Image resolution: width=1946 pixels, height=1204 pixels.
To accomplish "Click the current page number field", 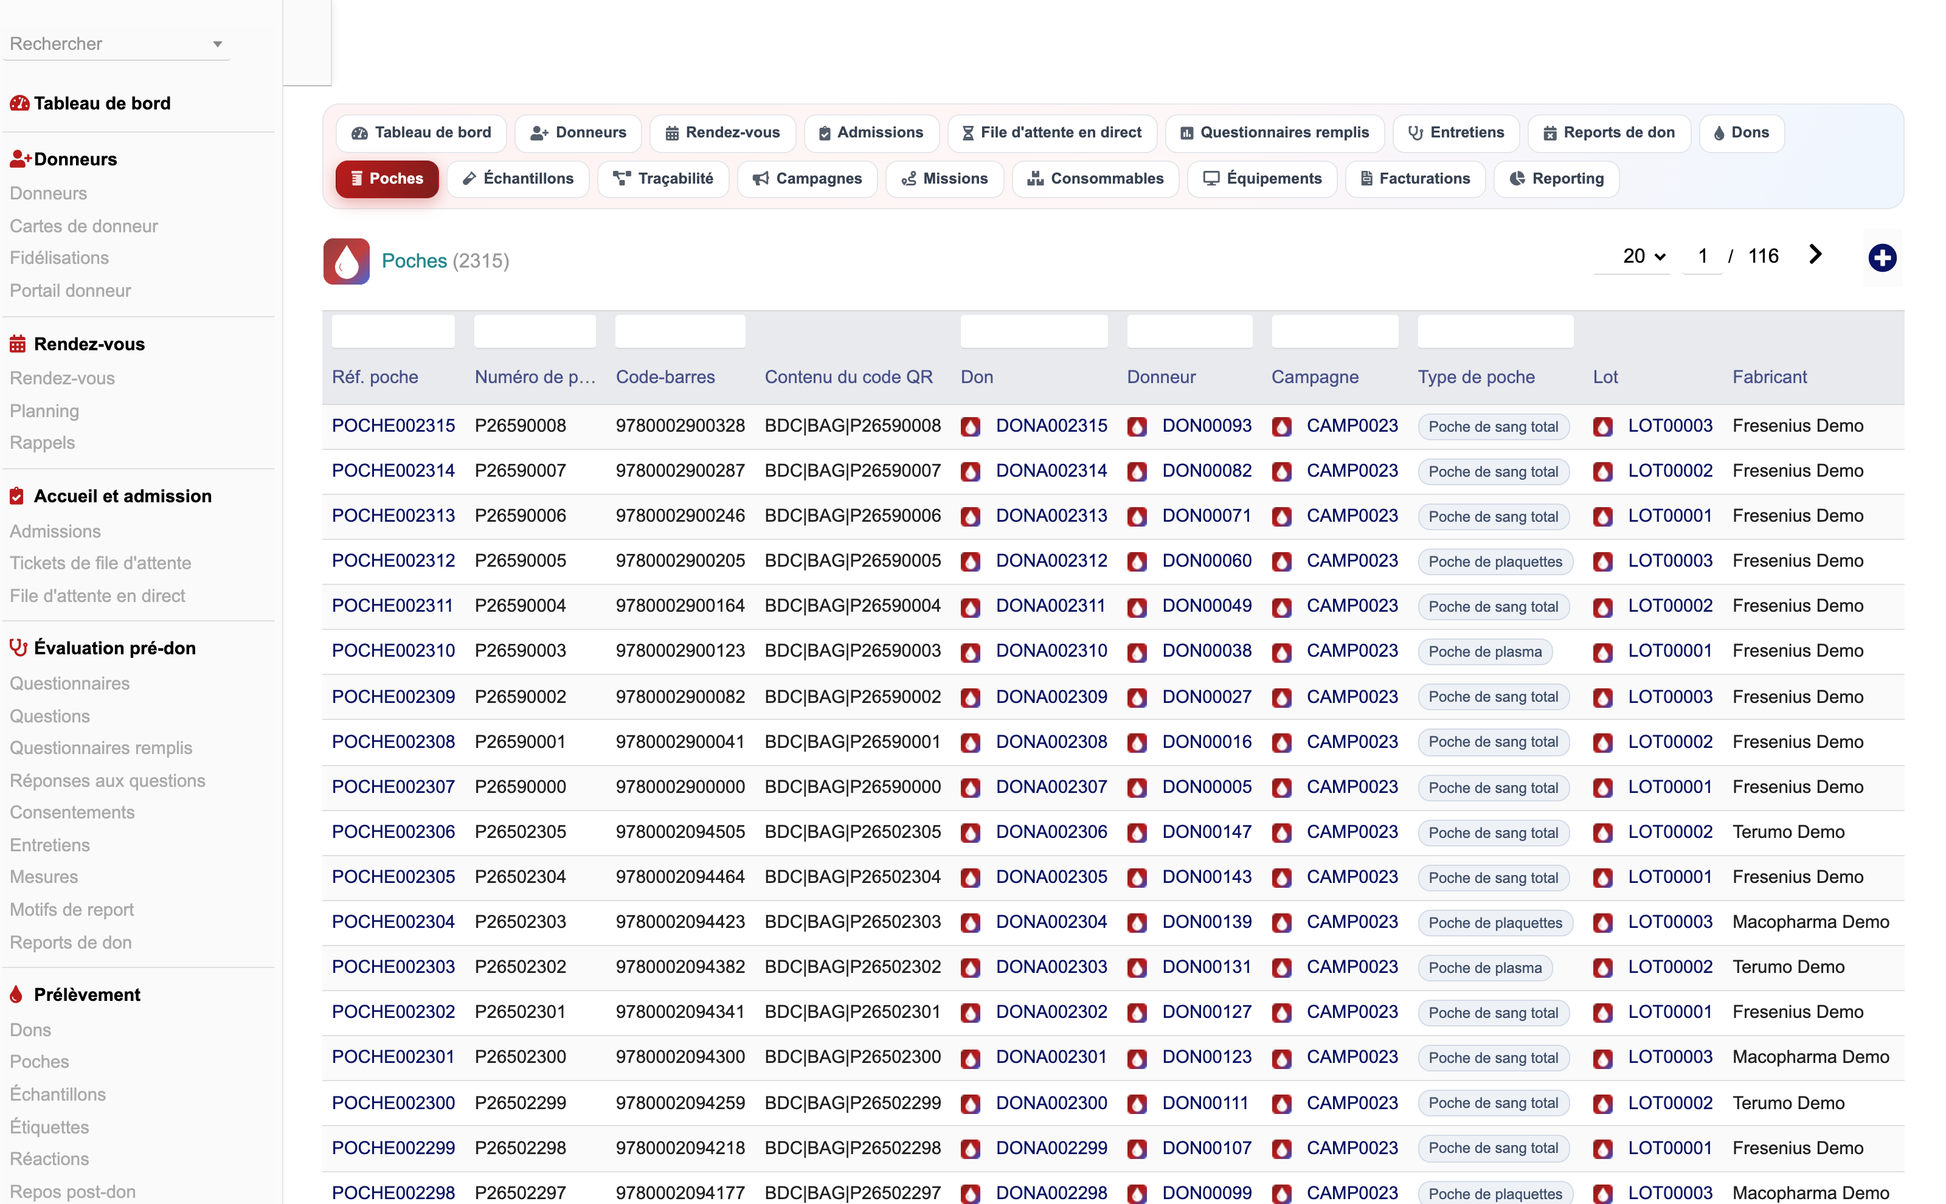I will 1702,256.
